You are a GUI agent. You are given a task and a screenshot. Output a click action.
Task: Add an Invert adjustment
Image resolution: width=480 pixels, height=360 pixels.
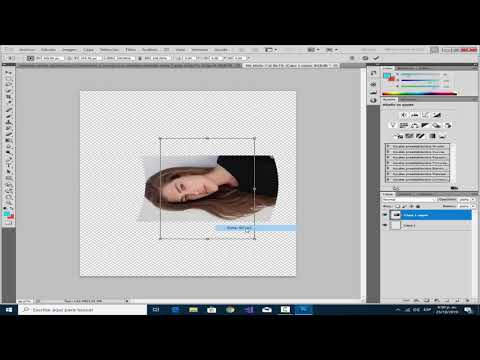pos(398,136)
